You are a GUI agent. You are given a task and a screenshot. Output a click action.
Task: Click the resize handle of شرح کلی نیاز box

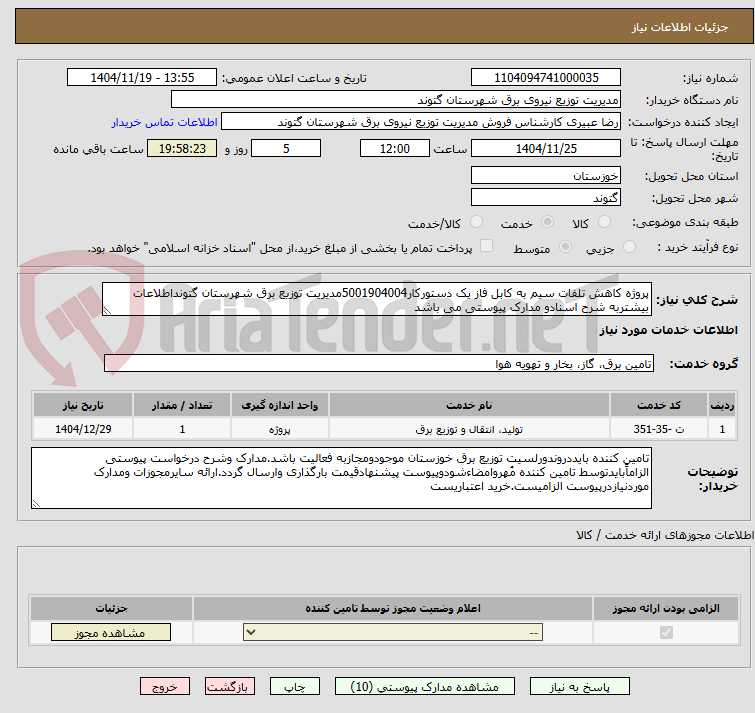click(107, 311)
